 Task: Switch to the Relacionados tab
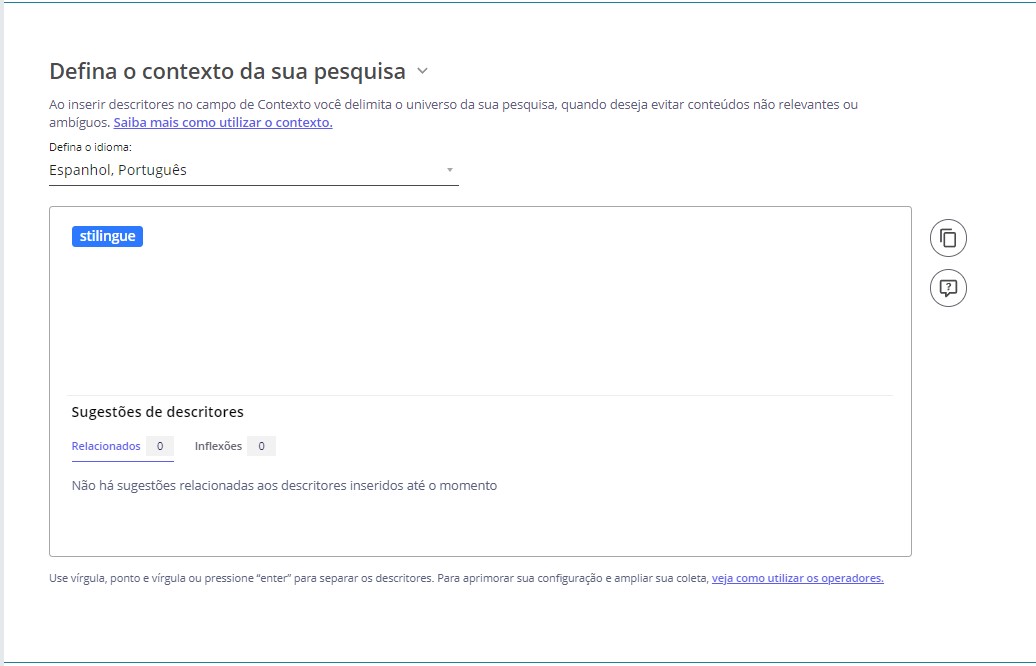click(122, 447)
